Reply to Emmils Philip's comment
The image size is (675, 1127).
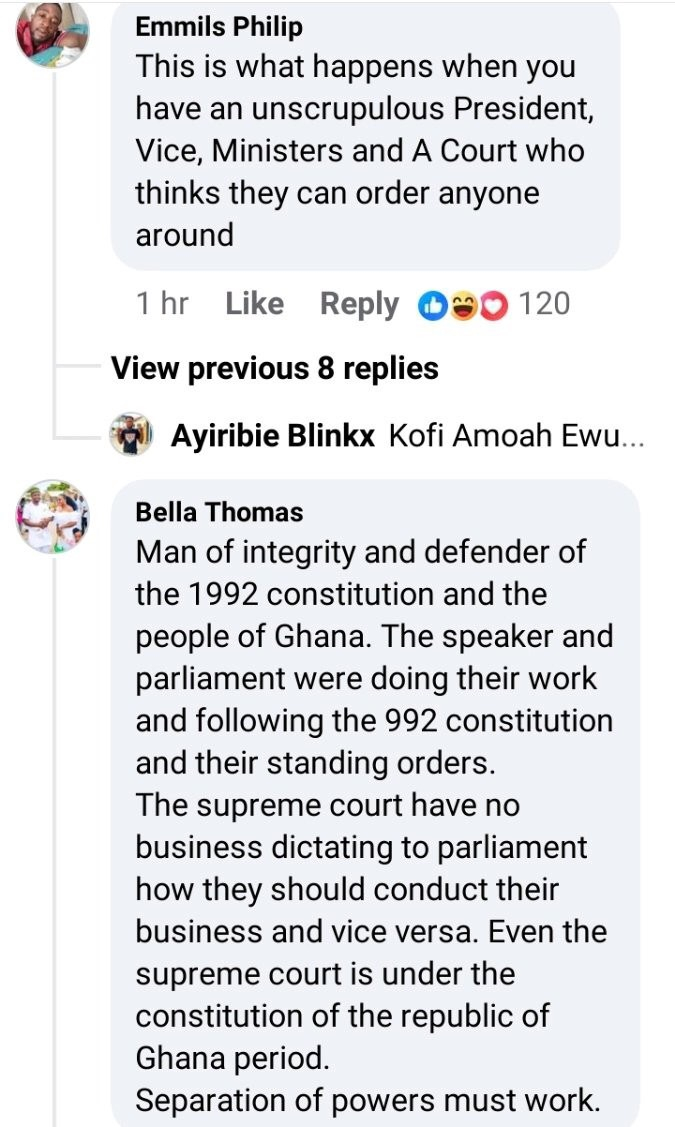(359, 304)
